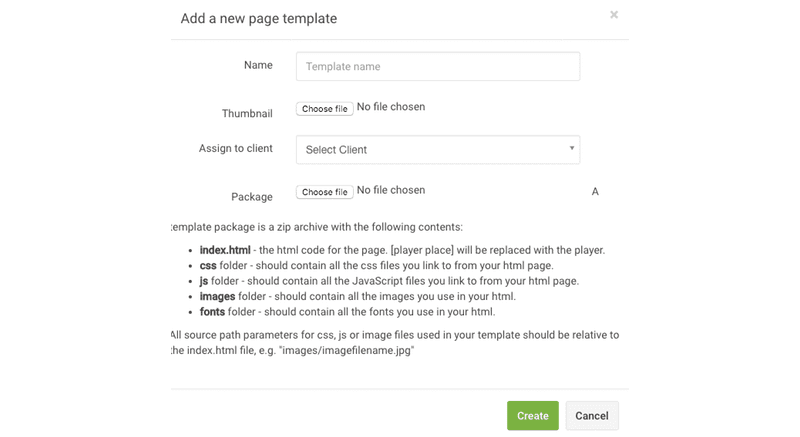Close the Add a new page template dialog
The width and height of the screenshot is (800, 437).
coord(613,15)
